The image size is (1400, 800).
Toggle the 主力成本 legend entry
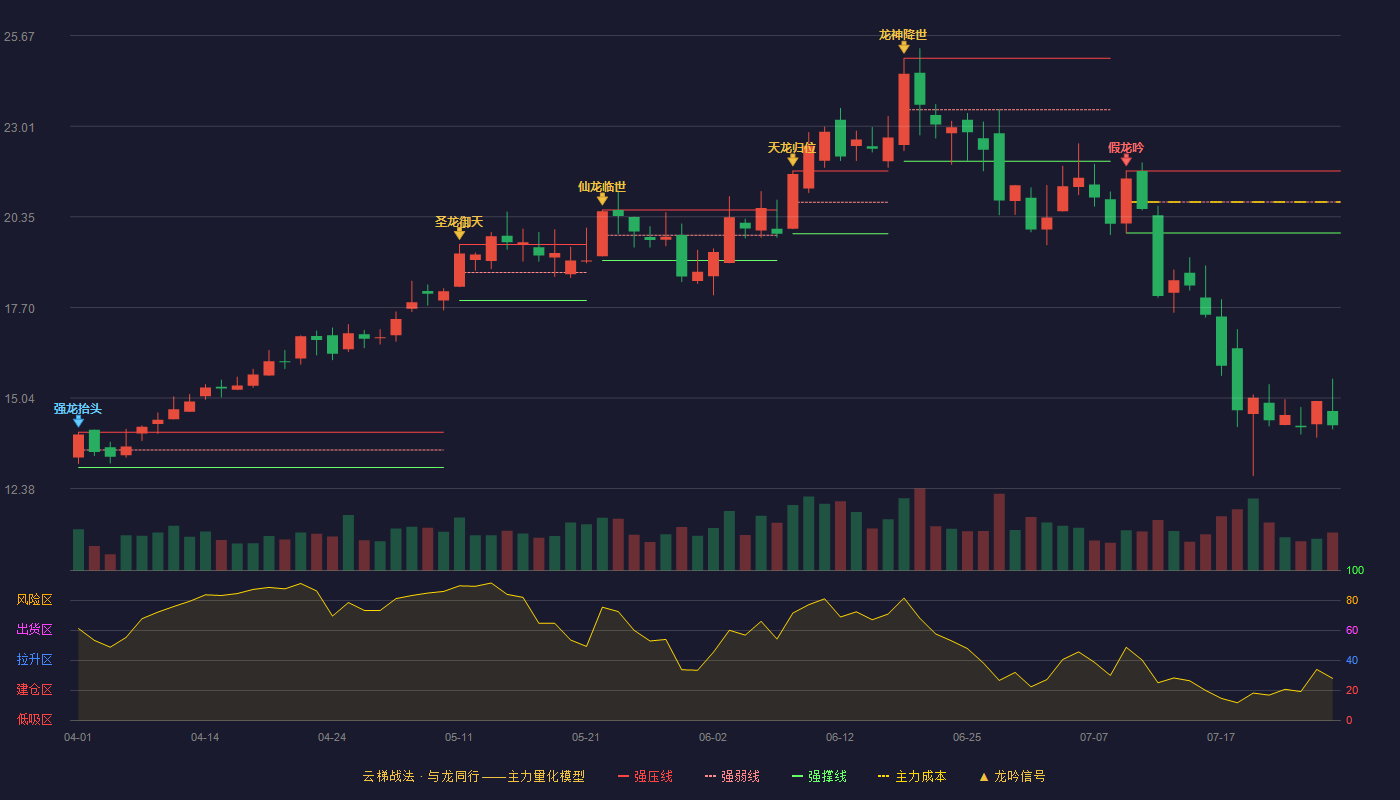pos(912,776)
